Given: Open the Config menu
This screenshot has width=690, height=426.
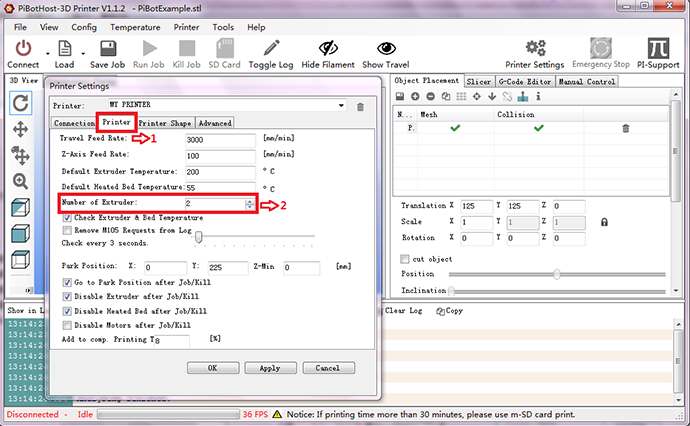Looking at the screenshot, I should (x=84, y=27).
